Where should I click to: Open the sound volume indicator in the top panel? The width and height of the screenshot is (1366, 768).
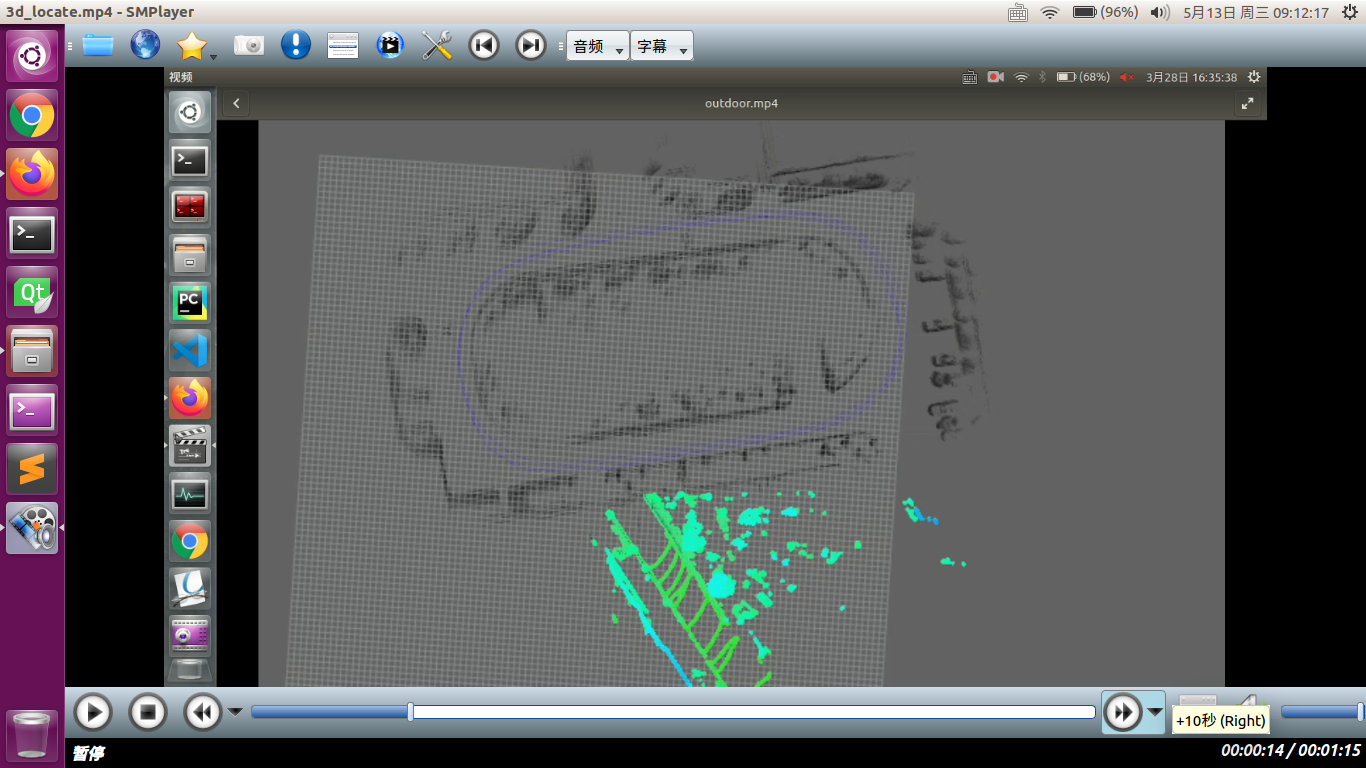point(1160,13)
